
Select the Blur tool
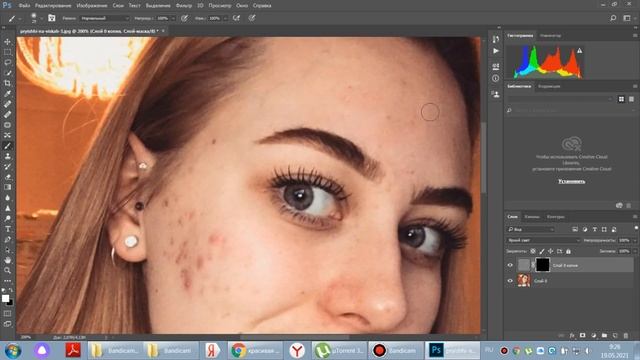click(7, 198)
